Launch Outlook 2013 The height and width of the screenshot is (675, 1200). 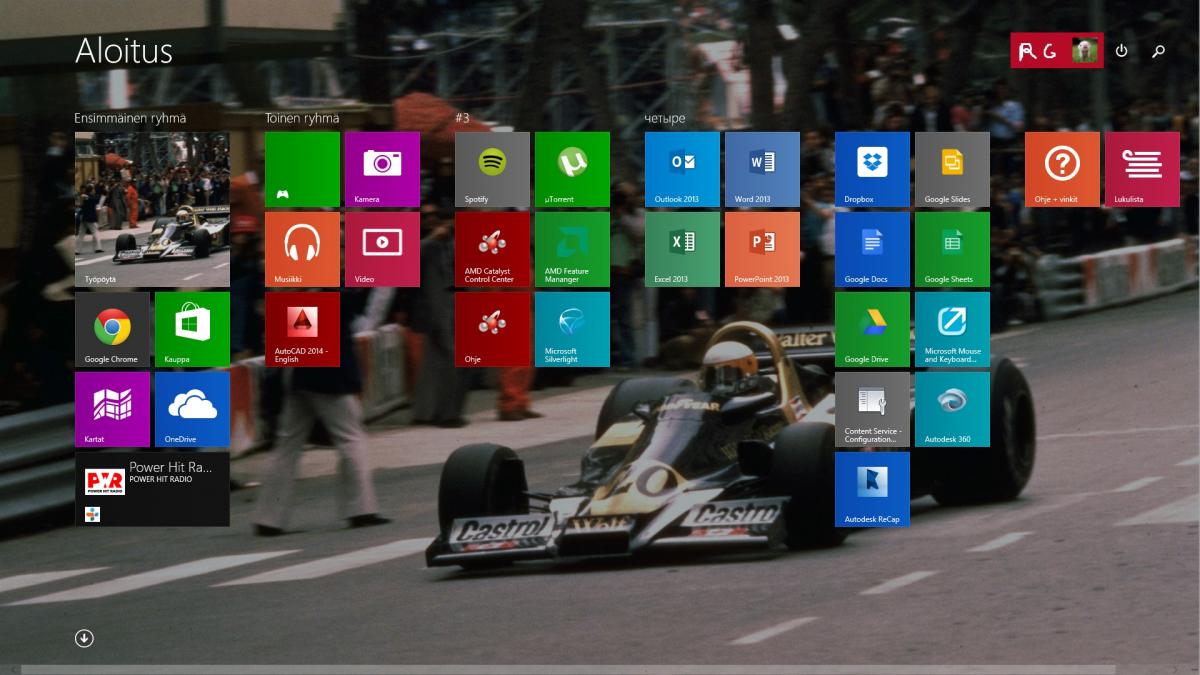click(682, 169)
